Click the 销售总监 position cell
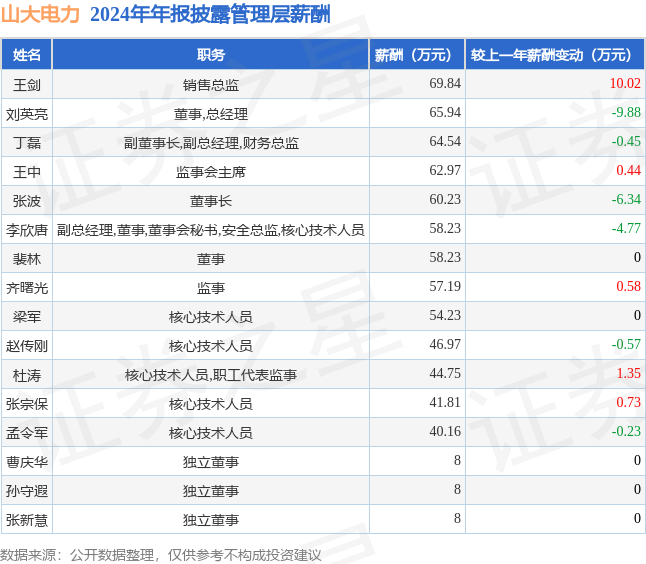 point(211,85)
